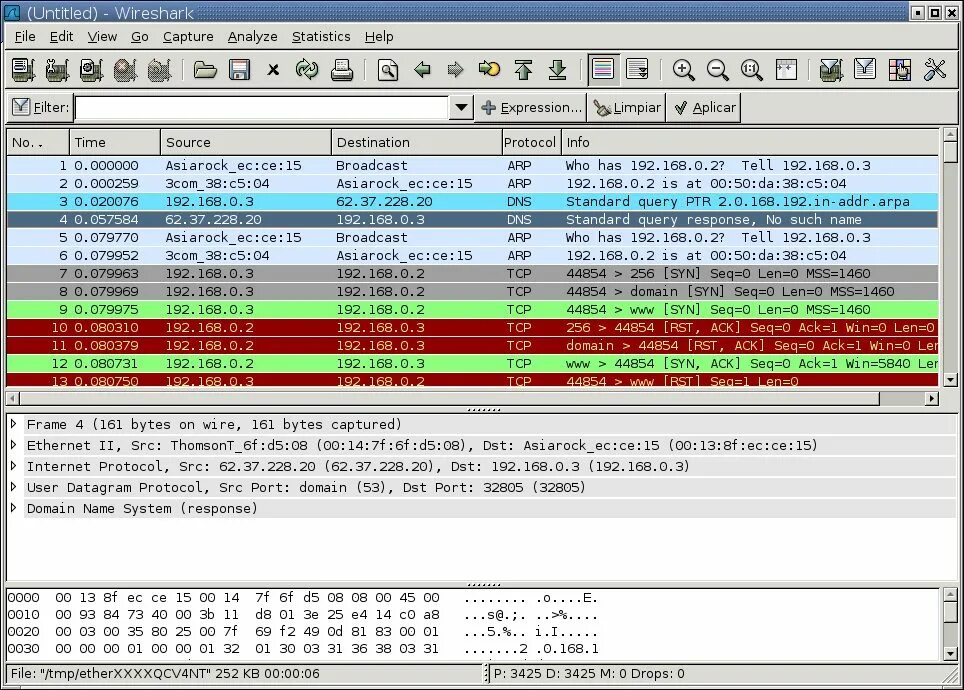Viewport: 964px width, 690px height.
Task: Open the coloring rules icon
Action: [899, 69]
